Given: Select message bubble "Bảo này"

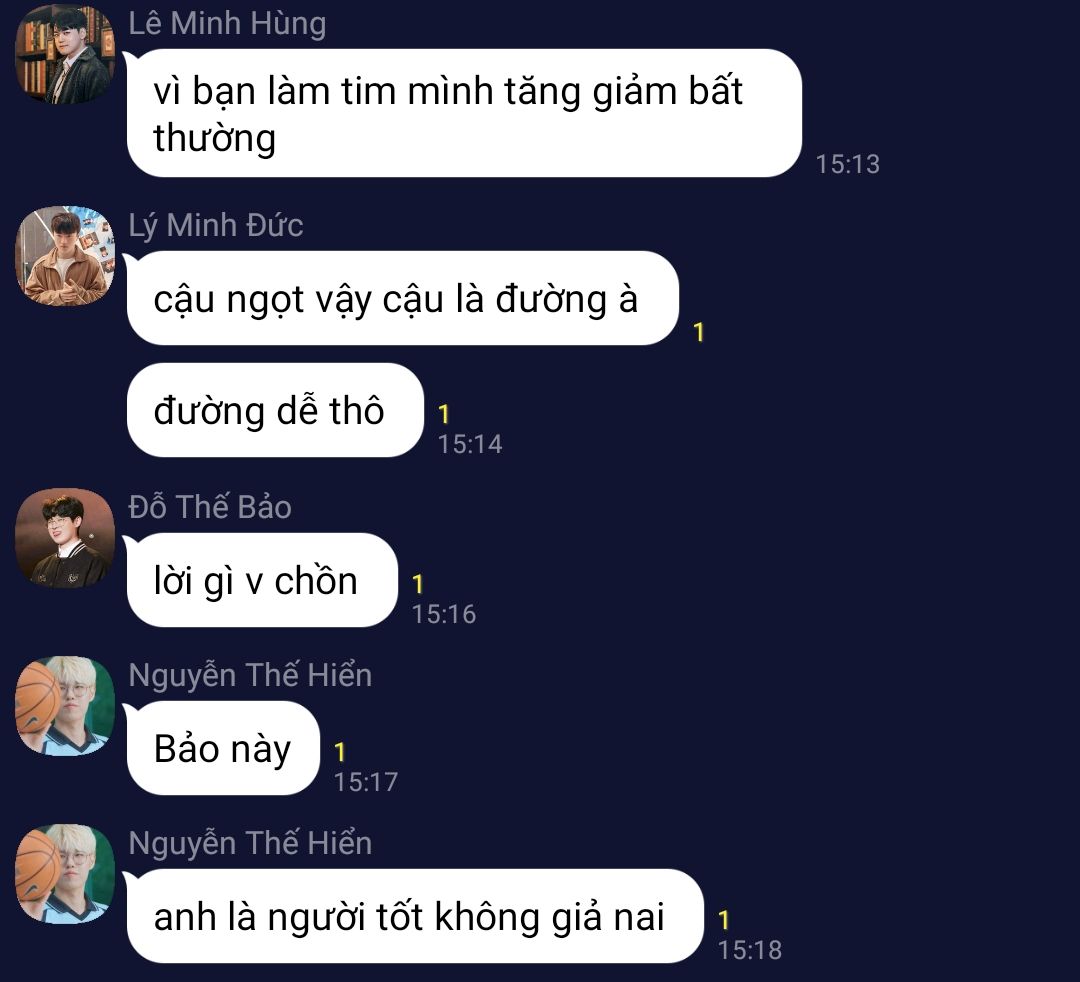Looking at the screenshot, I should click(222, 748).
